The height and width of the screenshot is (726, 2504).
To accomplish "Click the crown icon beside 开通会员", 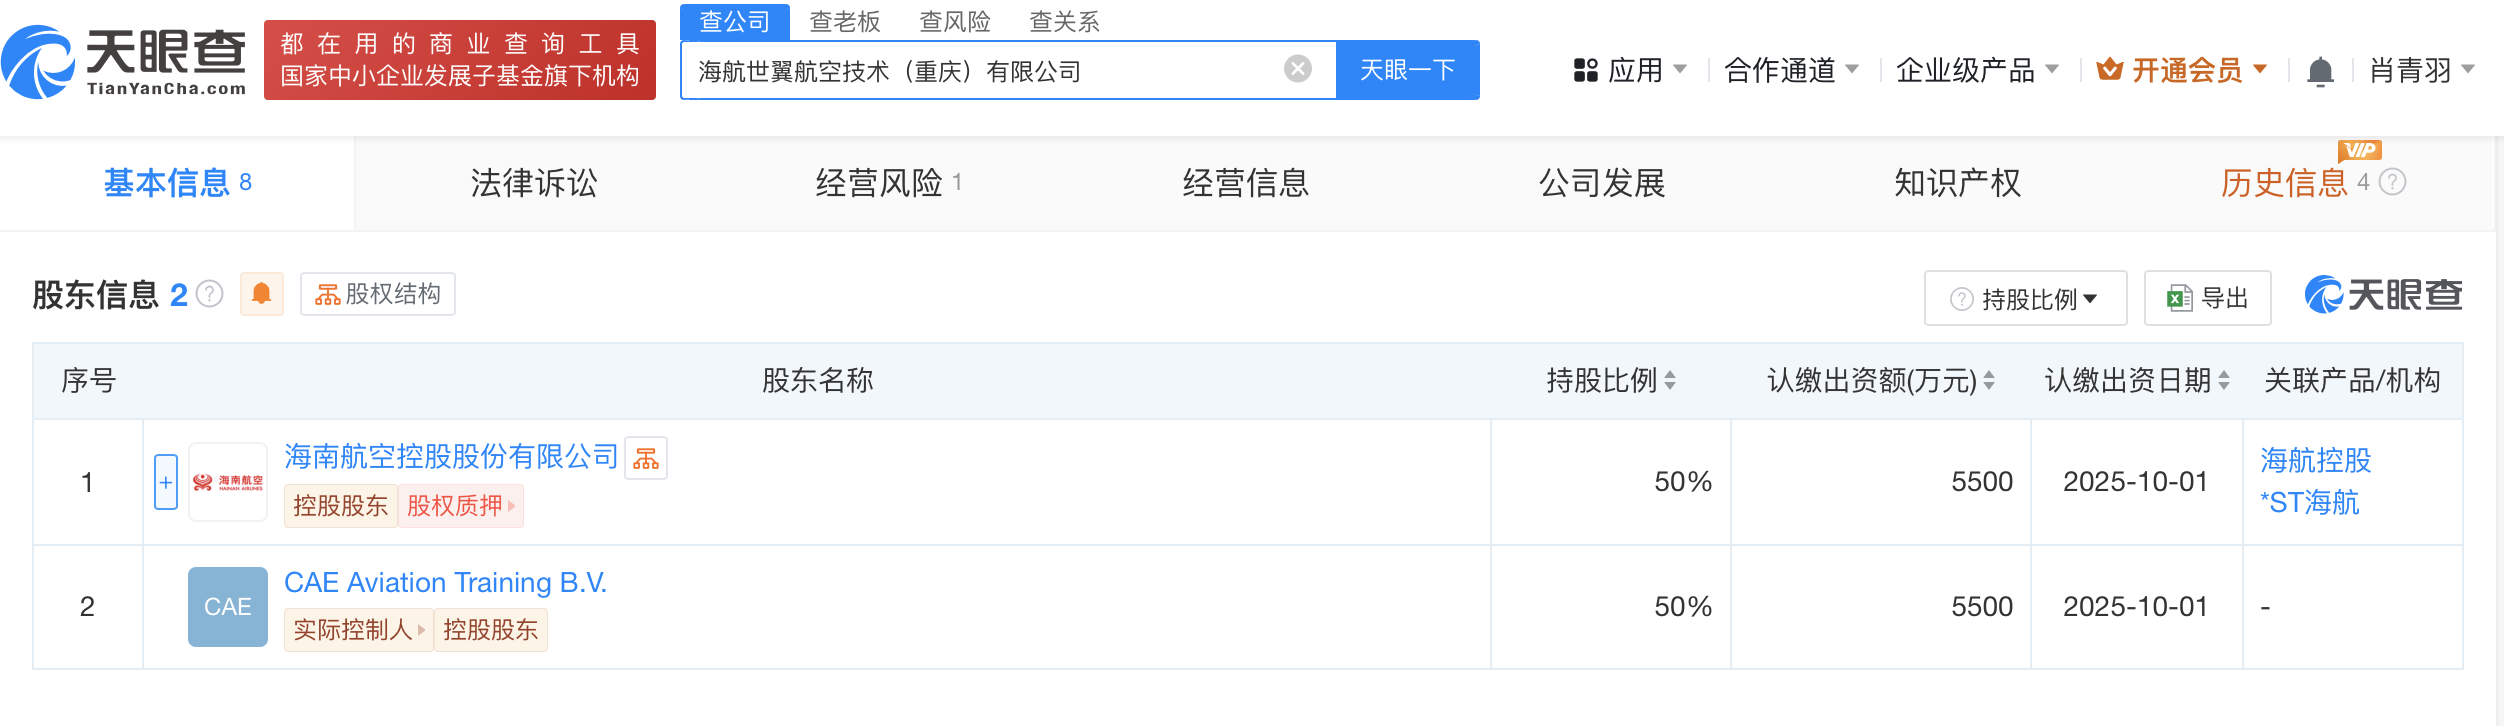I will [2110, 69].
